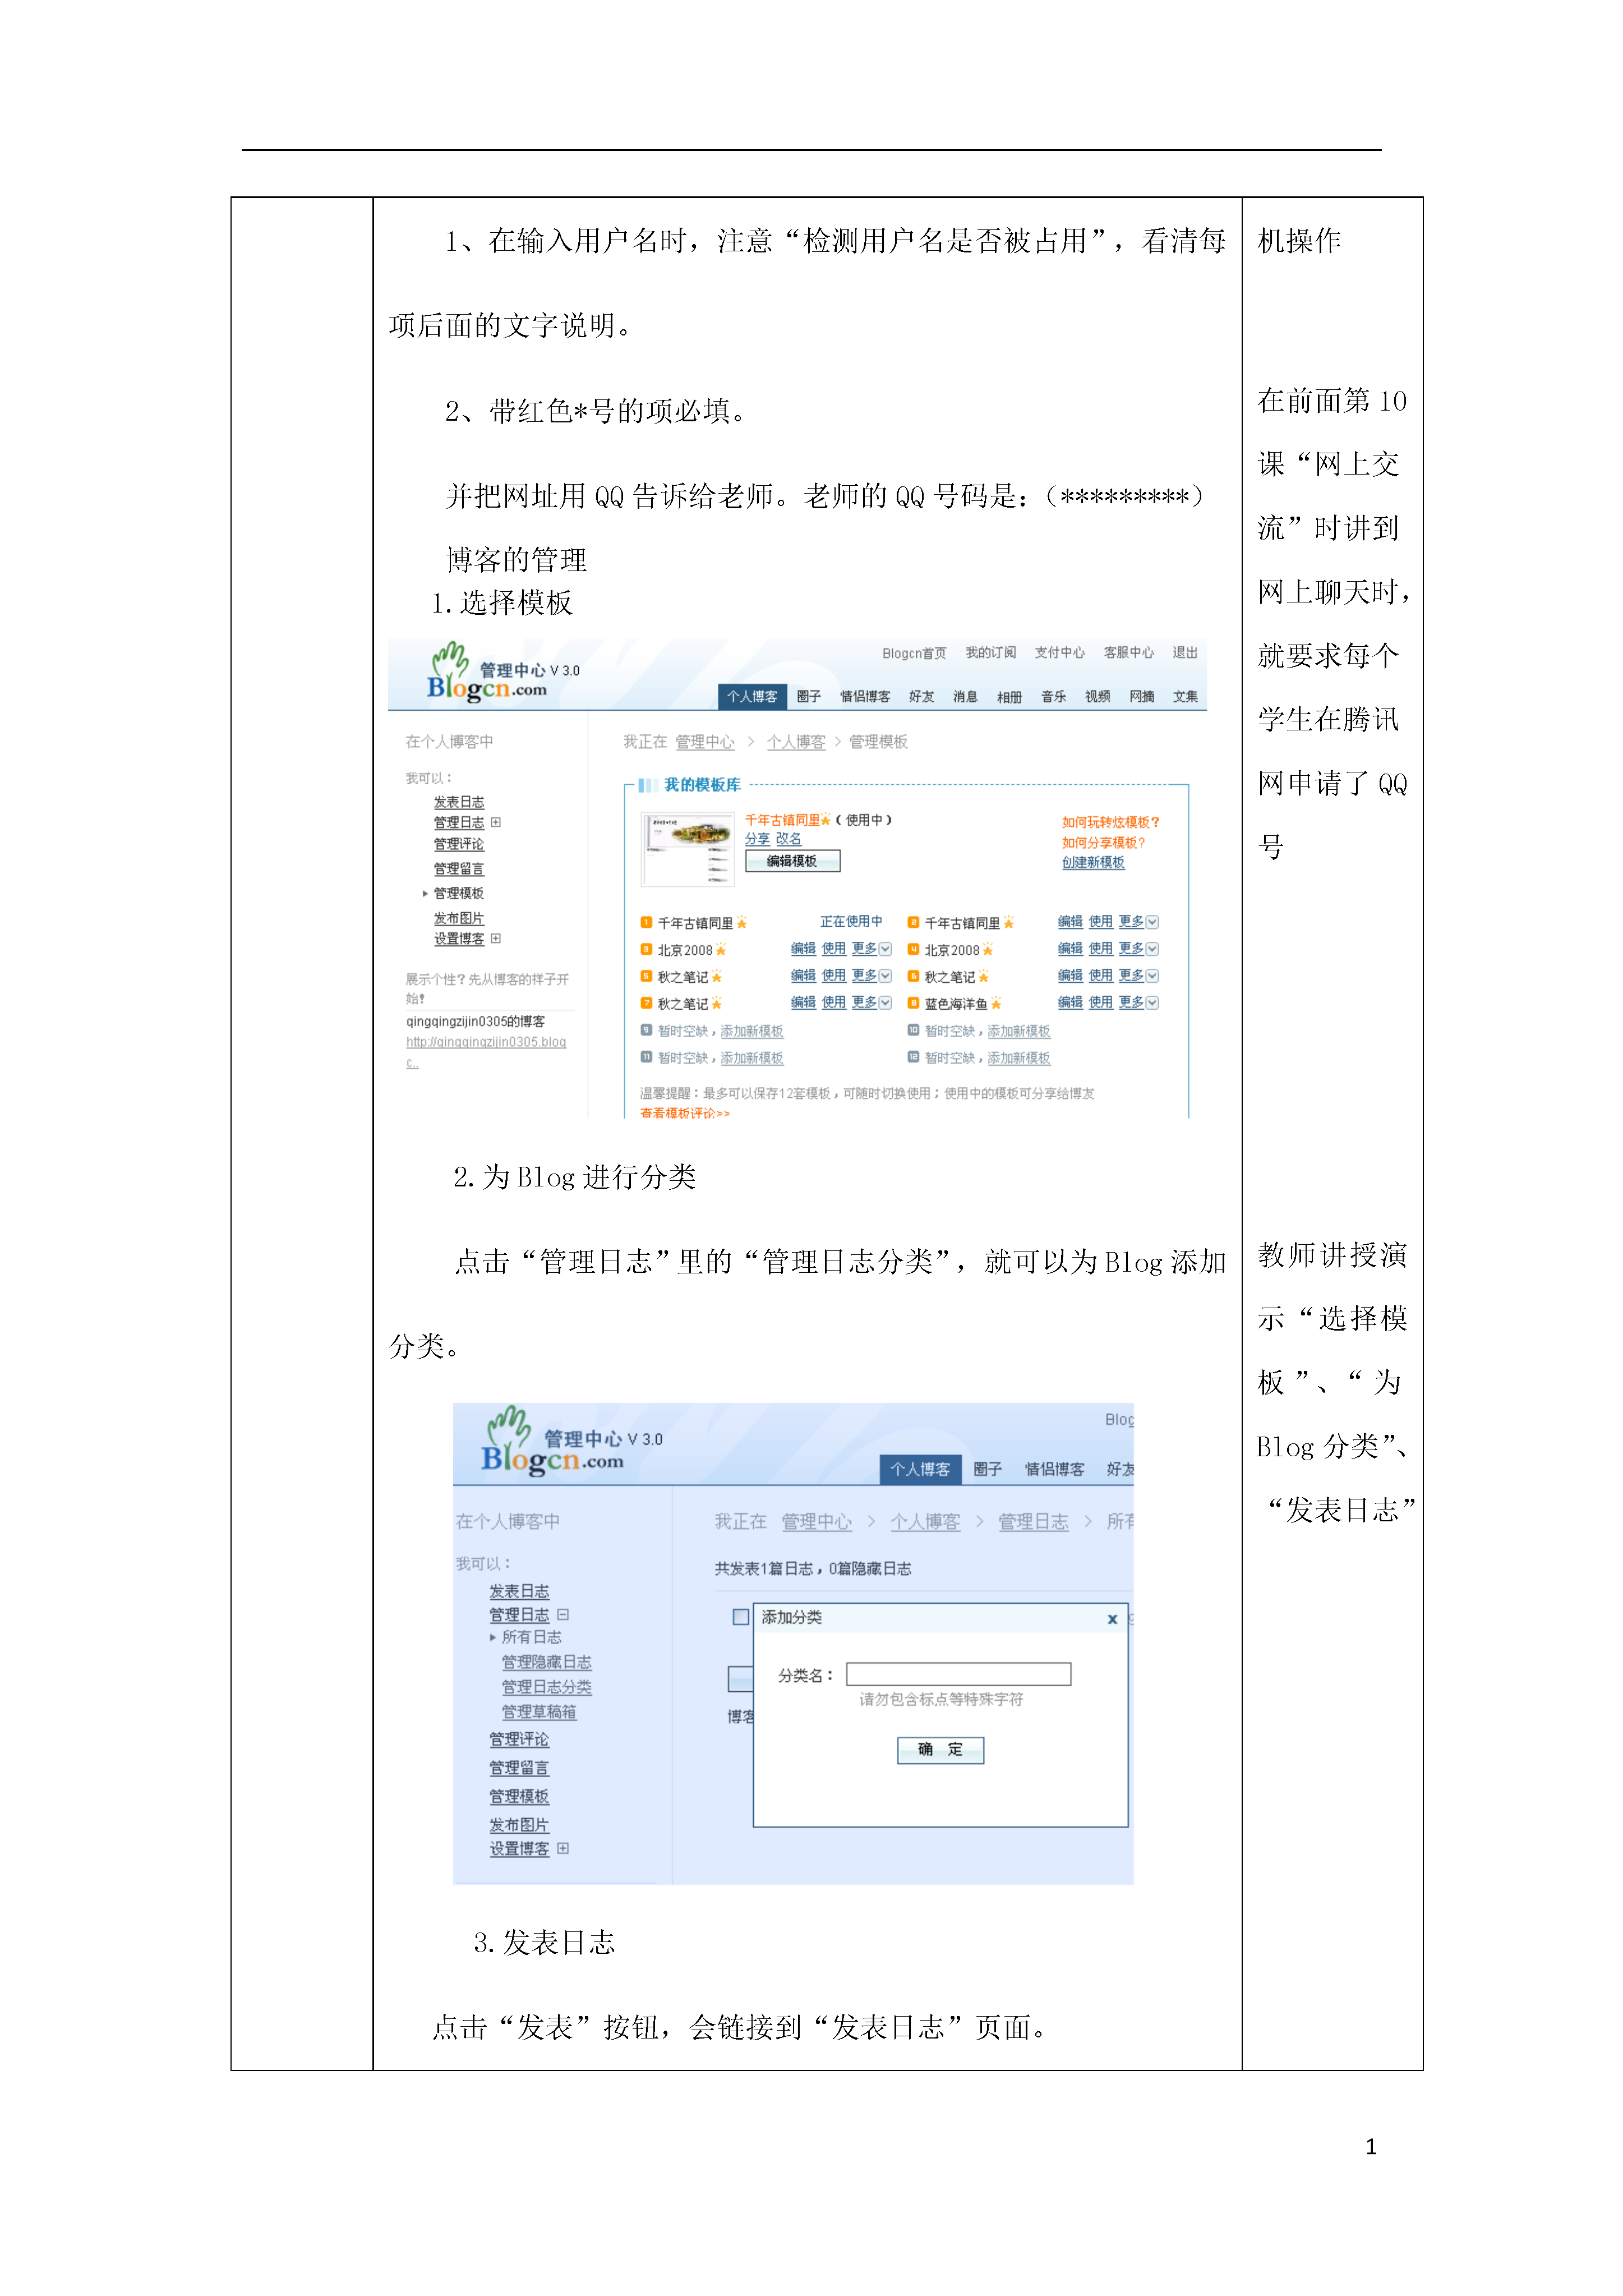1623x2296 pixels.
Task: Click the grey number 11 empty slot badge
Action: pos(646,1057)
